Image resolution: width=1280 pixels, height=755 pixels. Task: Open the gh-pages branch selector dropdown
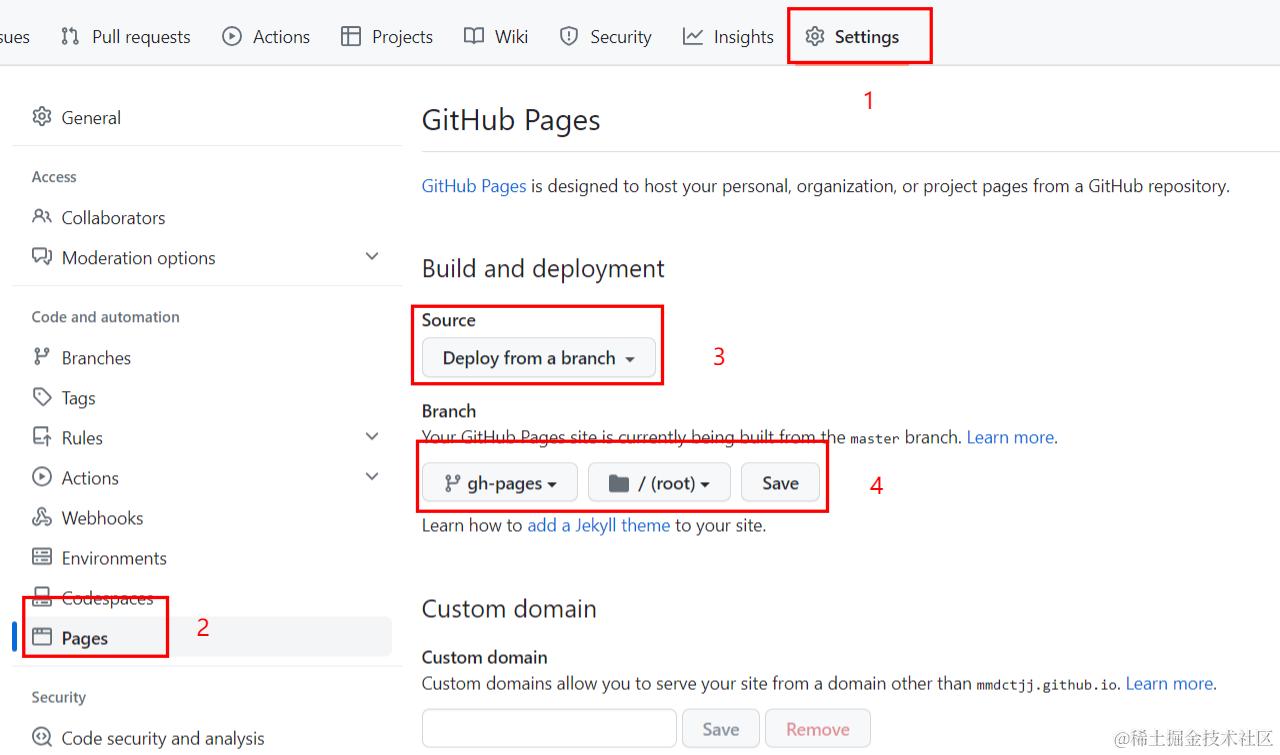[500, 483]
